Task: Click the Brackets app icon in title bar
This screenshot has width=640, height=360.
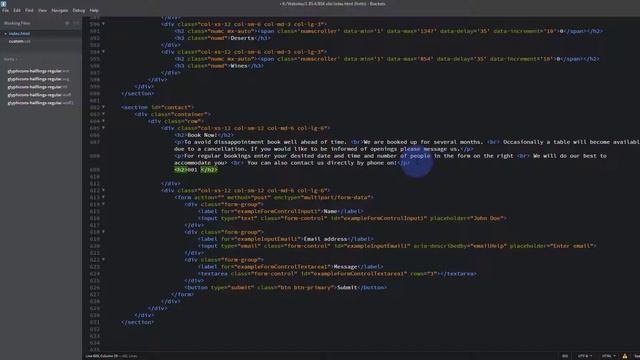Action: click(4, 3)
